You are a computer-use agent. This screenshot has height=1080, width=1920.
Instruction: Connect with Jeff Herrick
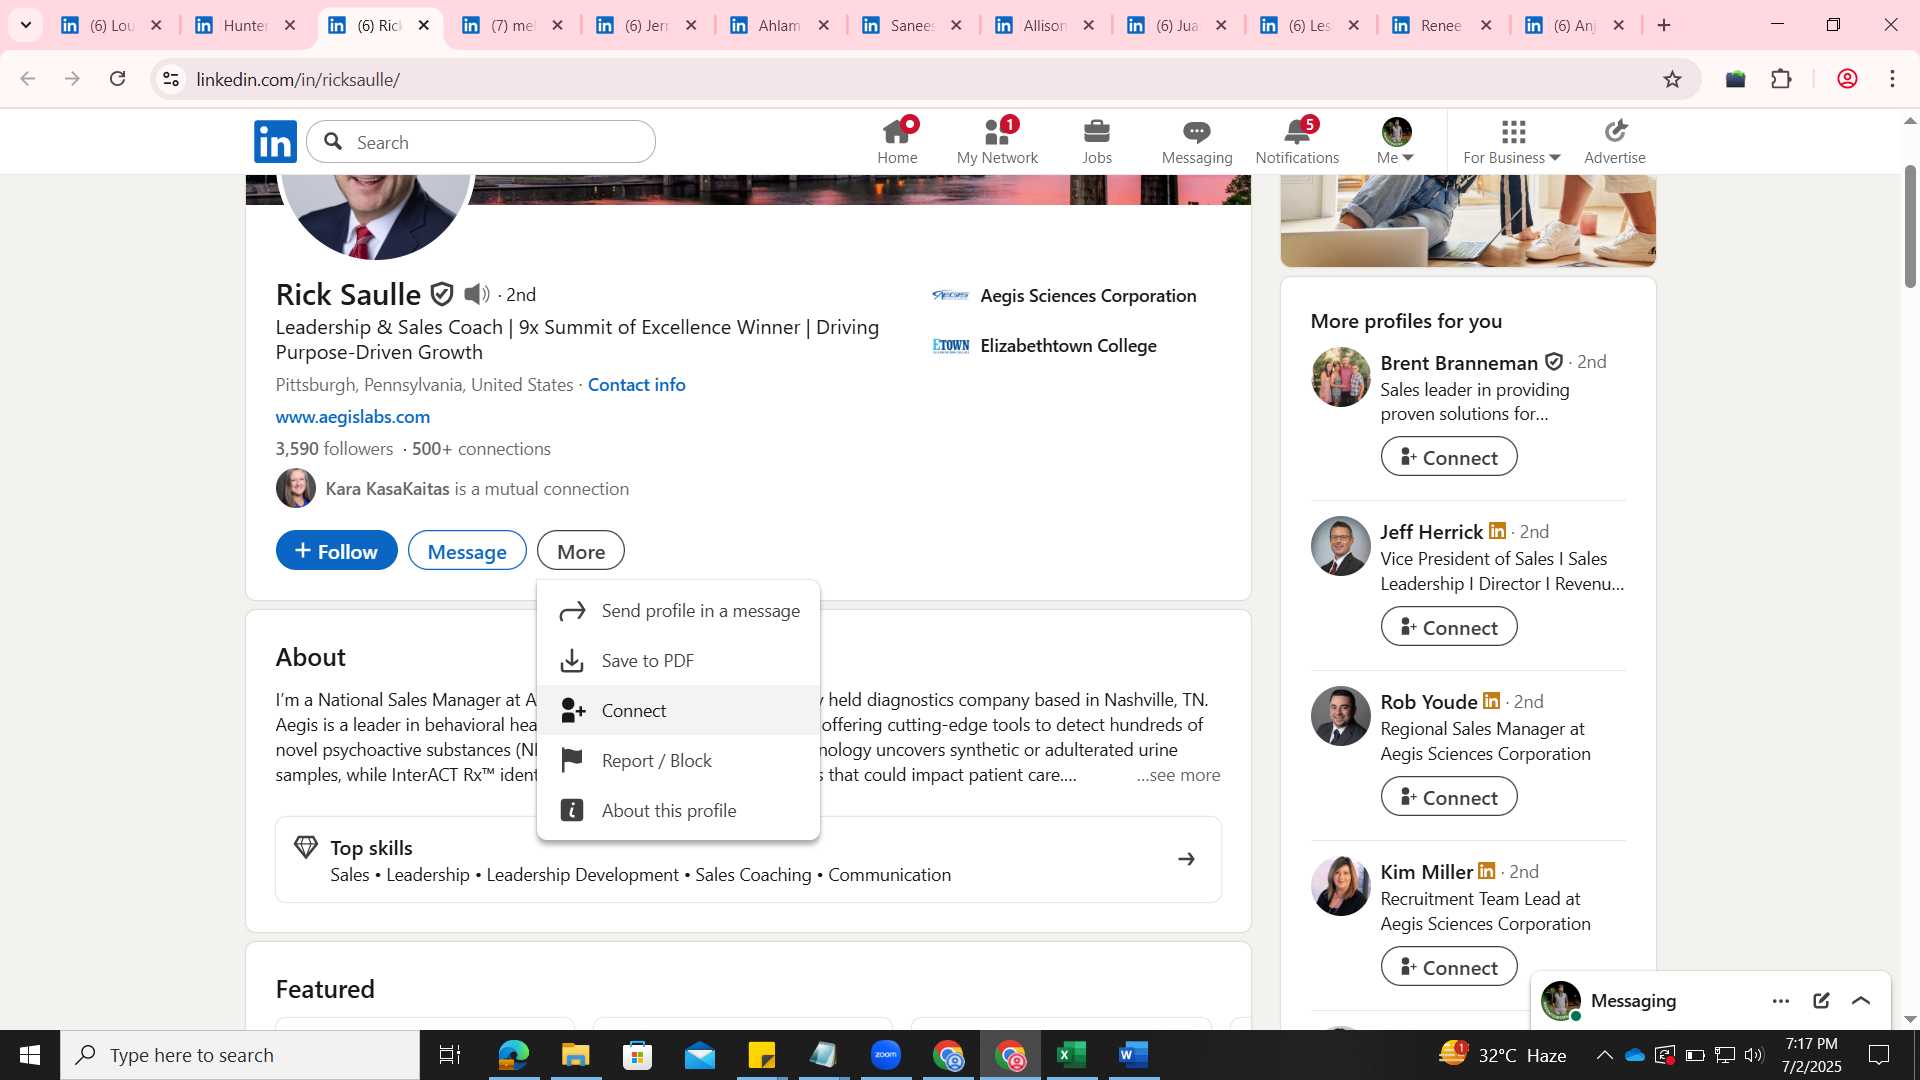[x=1448, y=627]
